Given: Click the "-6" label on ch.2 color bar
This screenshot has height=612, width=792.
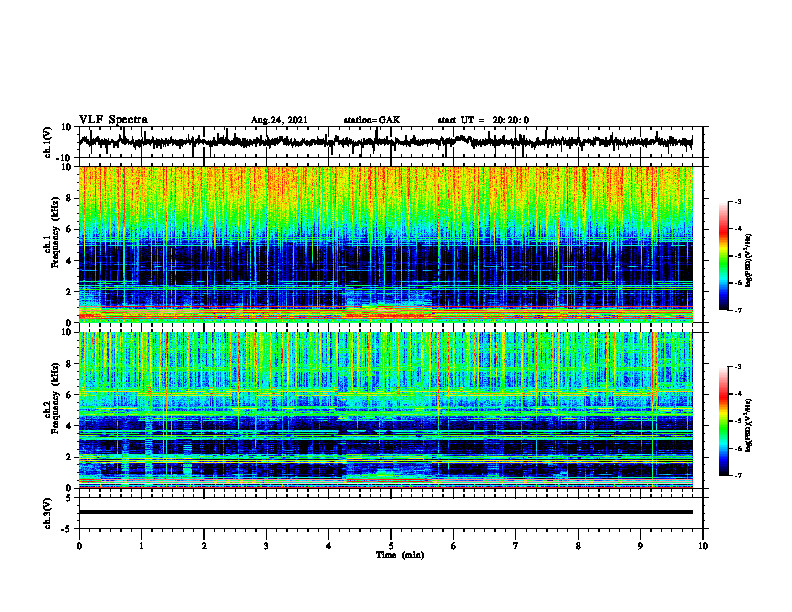Looking at the screenshot, I should coord(737,448).
